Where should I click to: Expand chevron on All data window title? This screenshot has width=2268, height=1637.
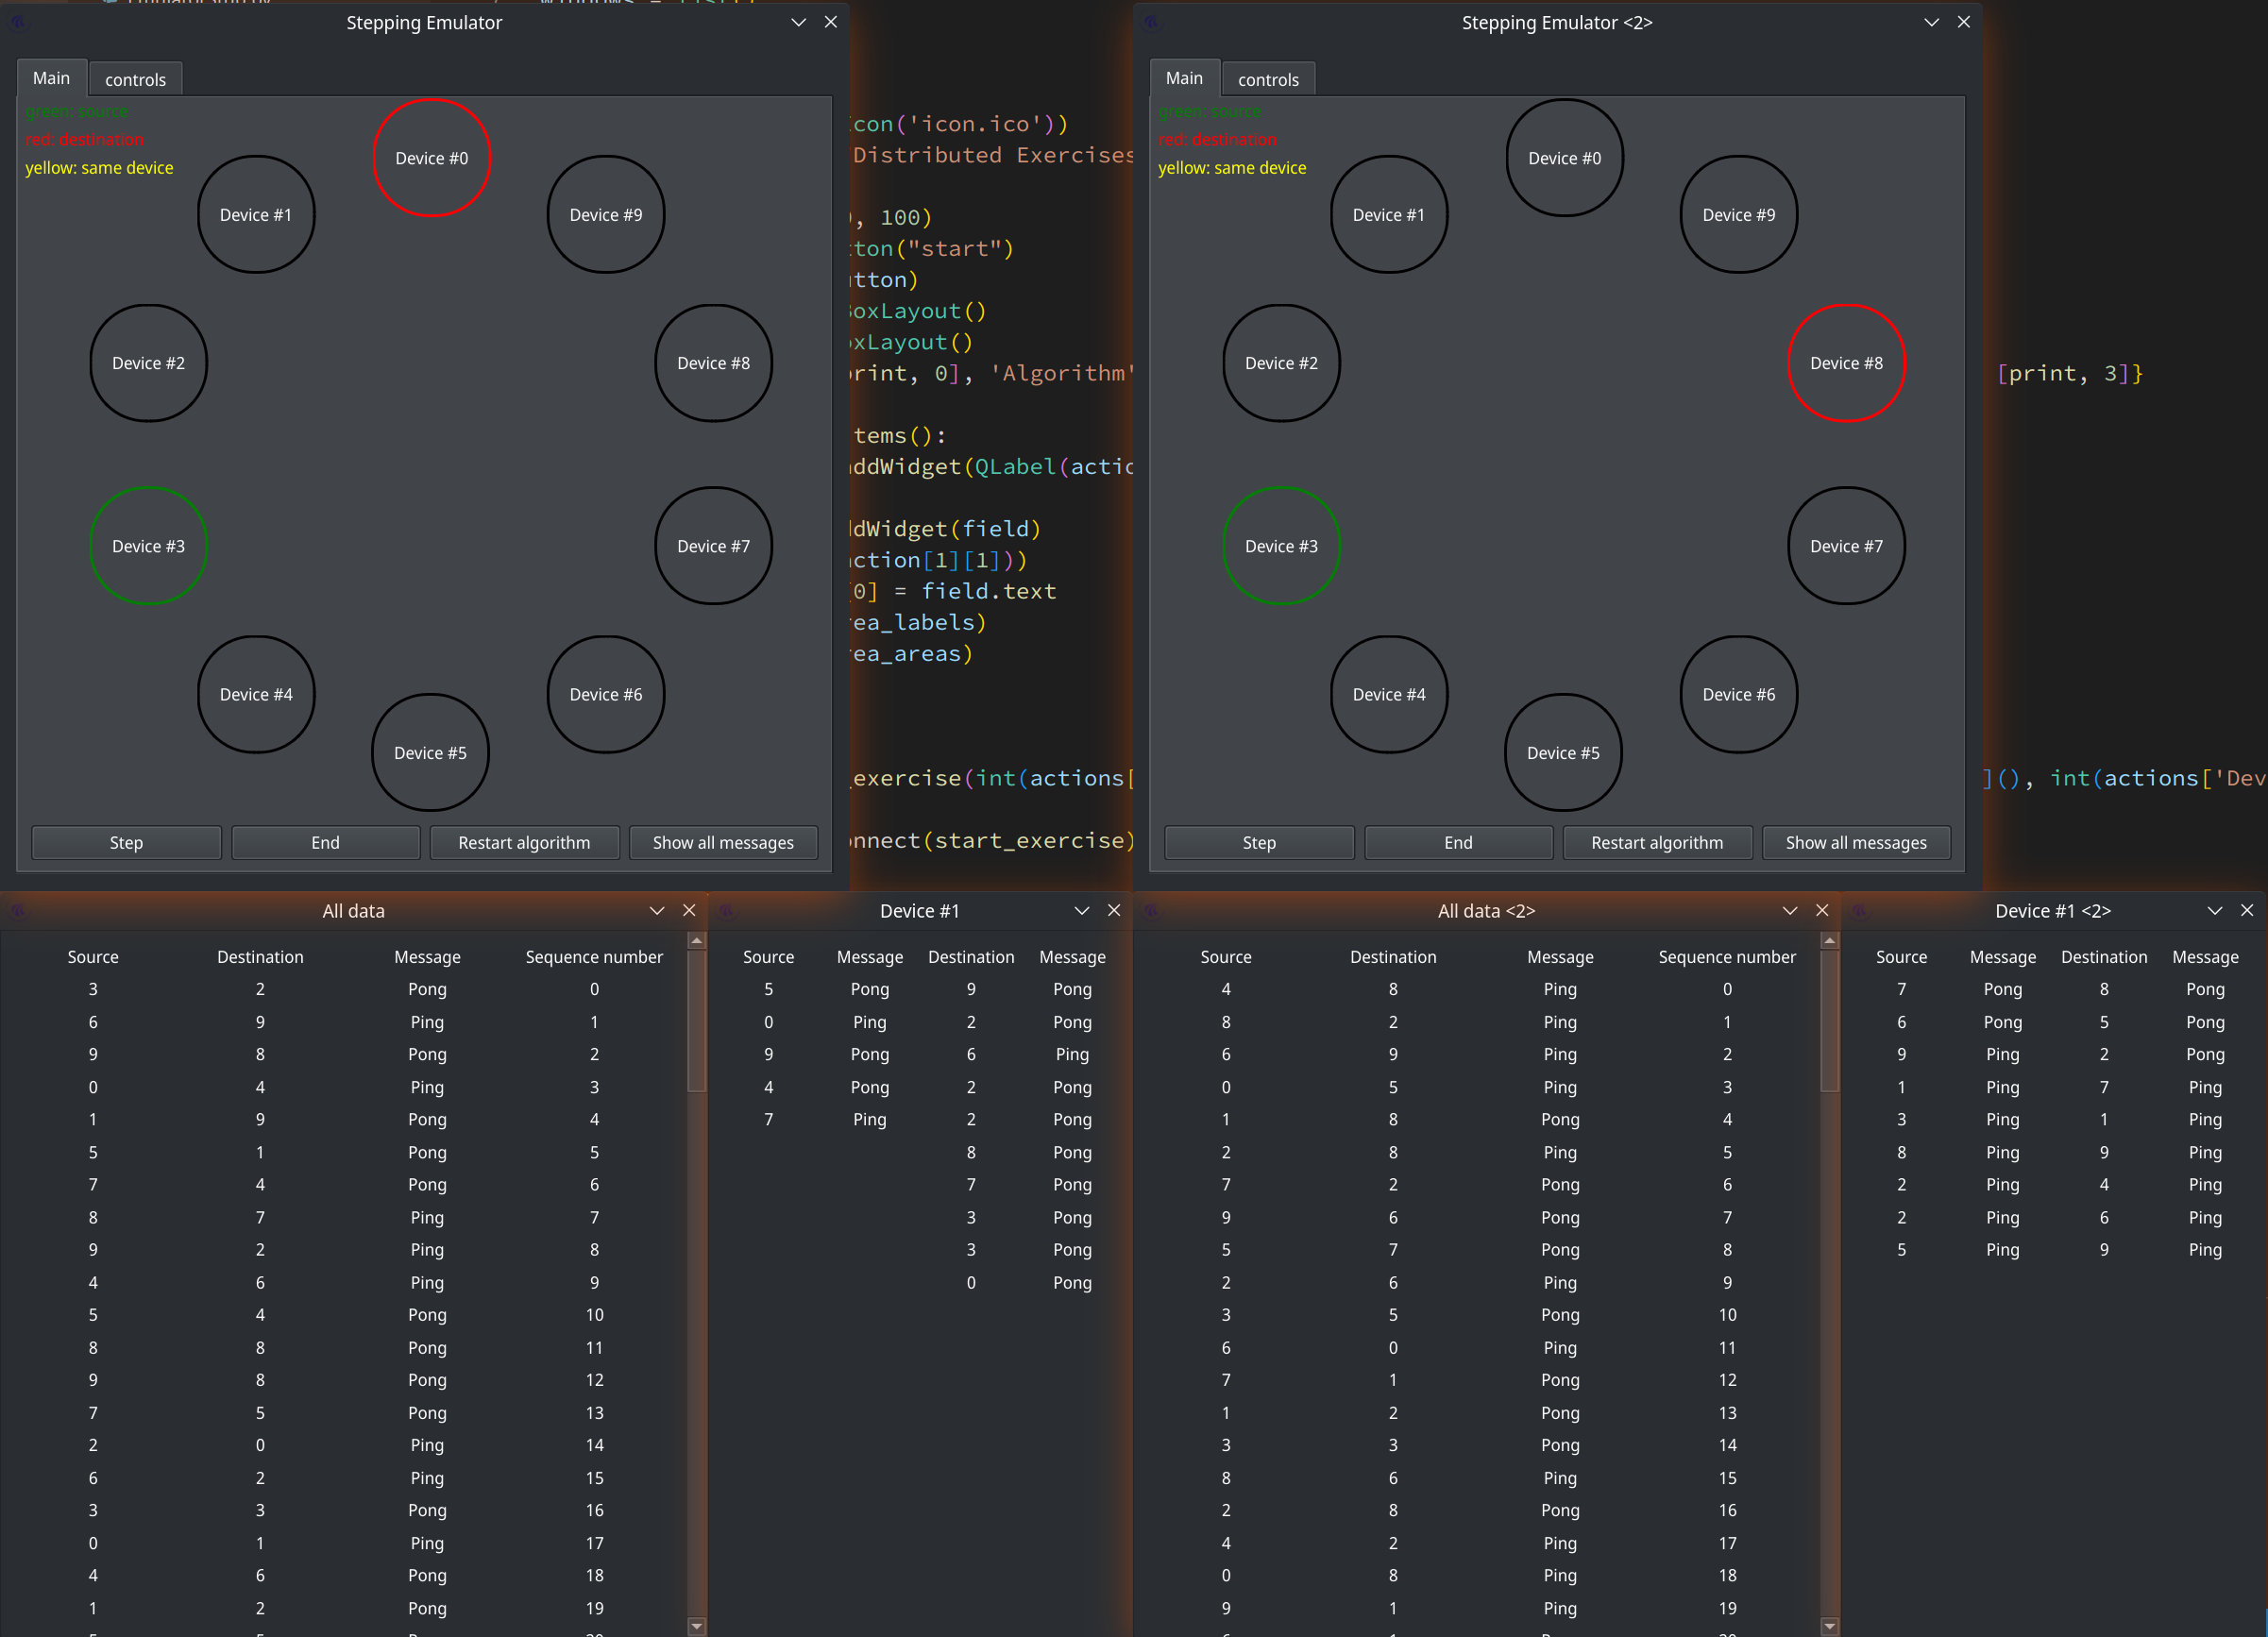point(656,910)
